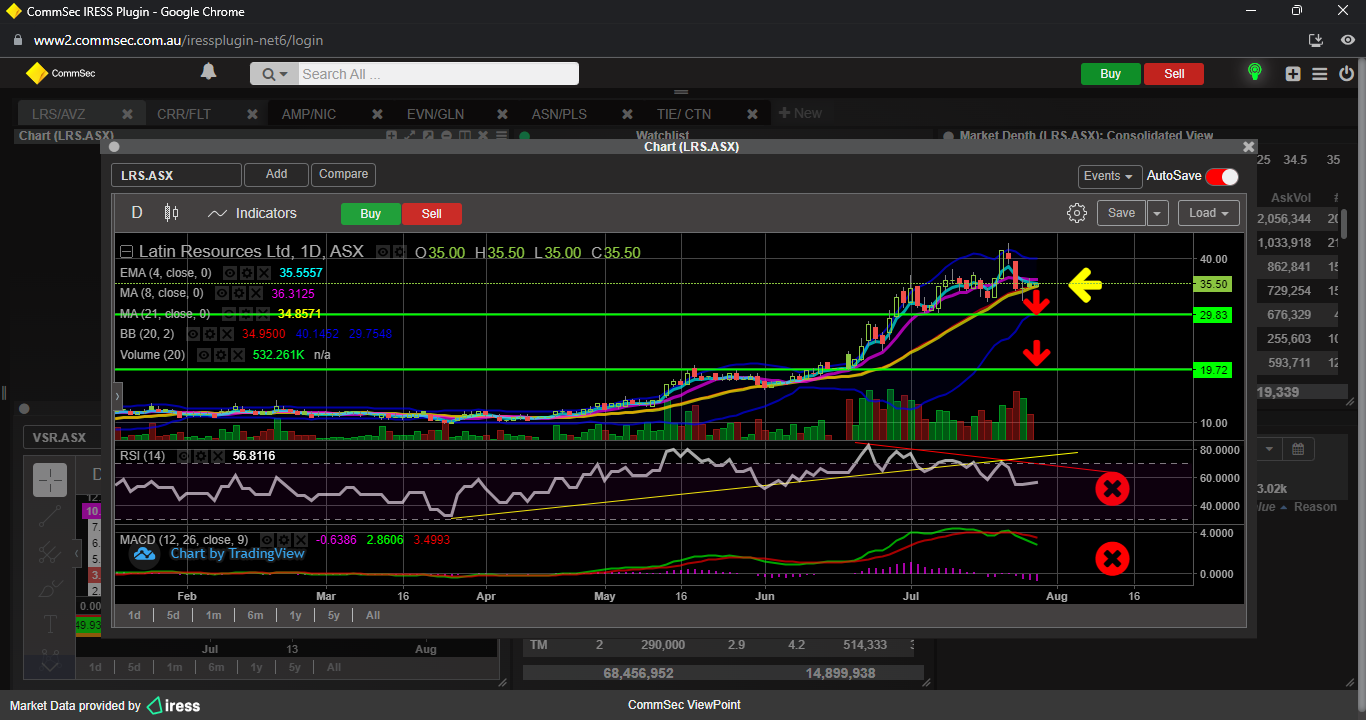Screen dimensions: 1366x720
Task: Open settings gear for RSI (14)
Action: (201, 456)
